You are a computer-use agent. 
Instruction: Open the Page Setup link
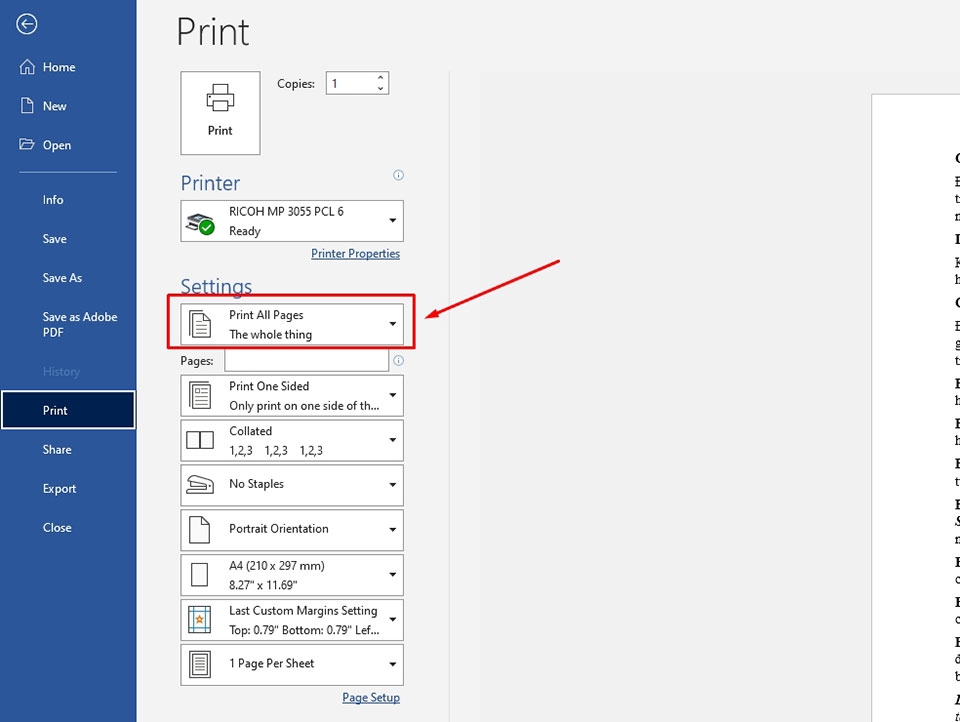click(x=371, y=698)
